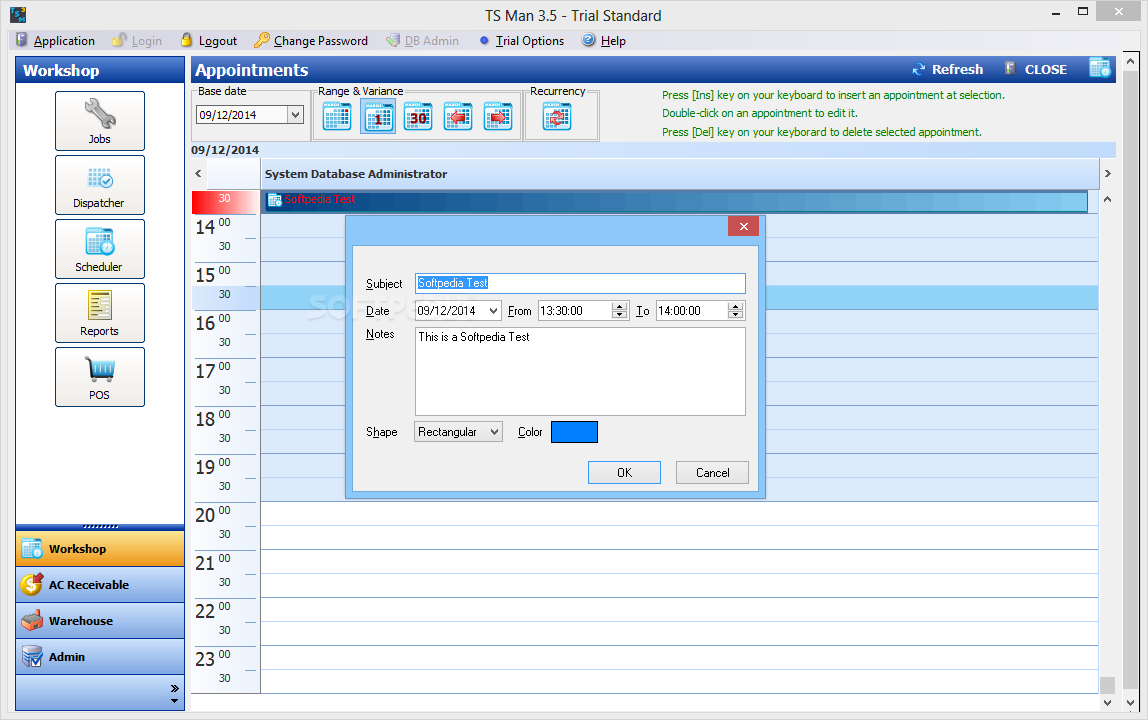The height and width of the screenshot is (720, 1148).
Task: Click the Warehouse icon in sidebar
Action: click(32, 620)
